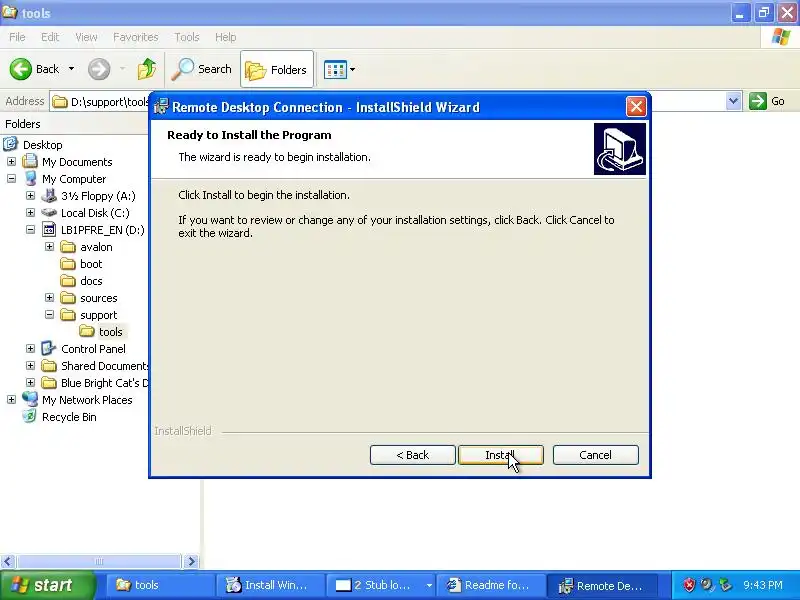Click the Install button in the wizard
This screenshot has width=800, height=600.
click(501, 455)
